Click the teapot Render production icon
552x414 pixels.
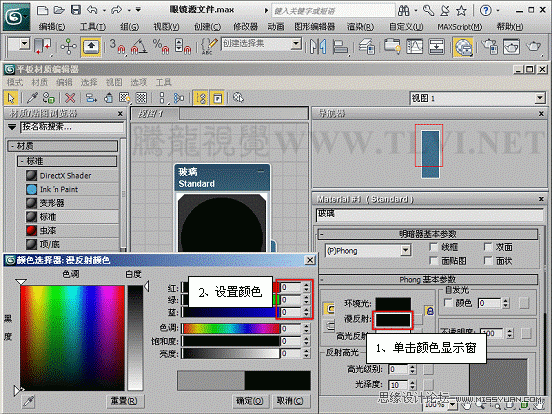pyautogui.click(x=534, y=46)
